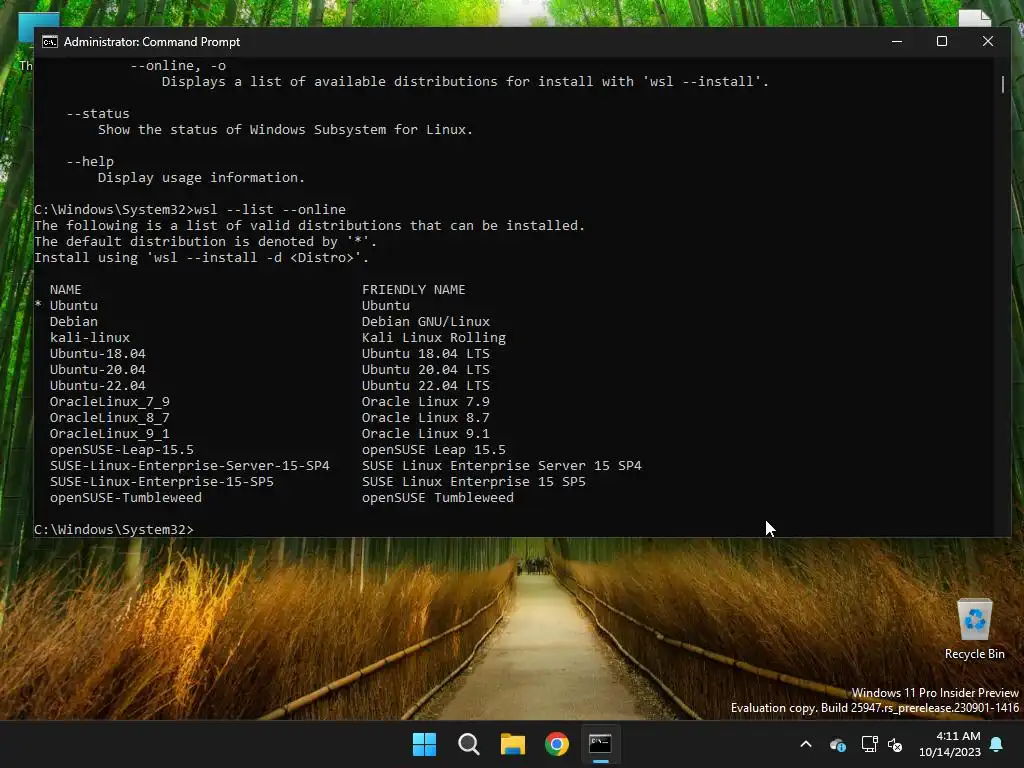Open OneDrive cloud tray icon
Viewport: 1024px width, 768px height.
[837, 744]
